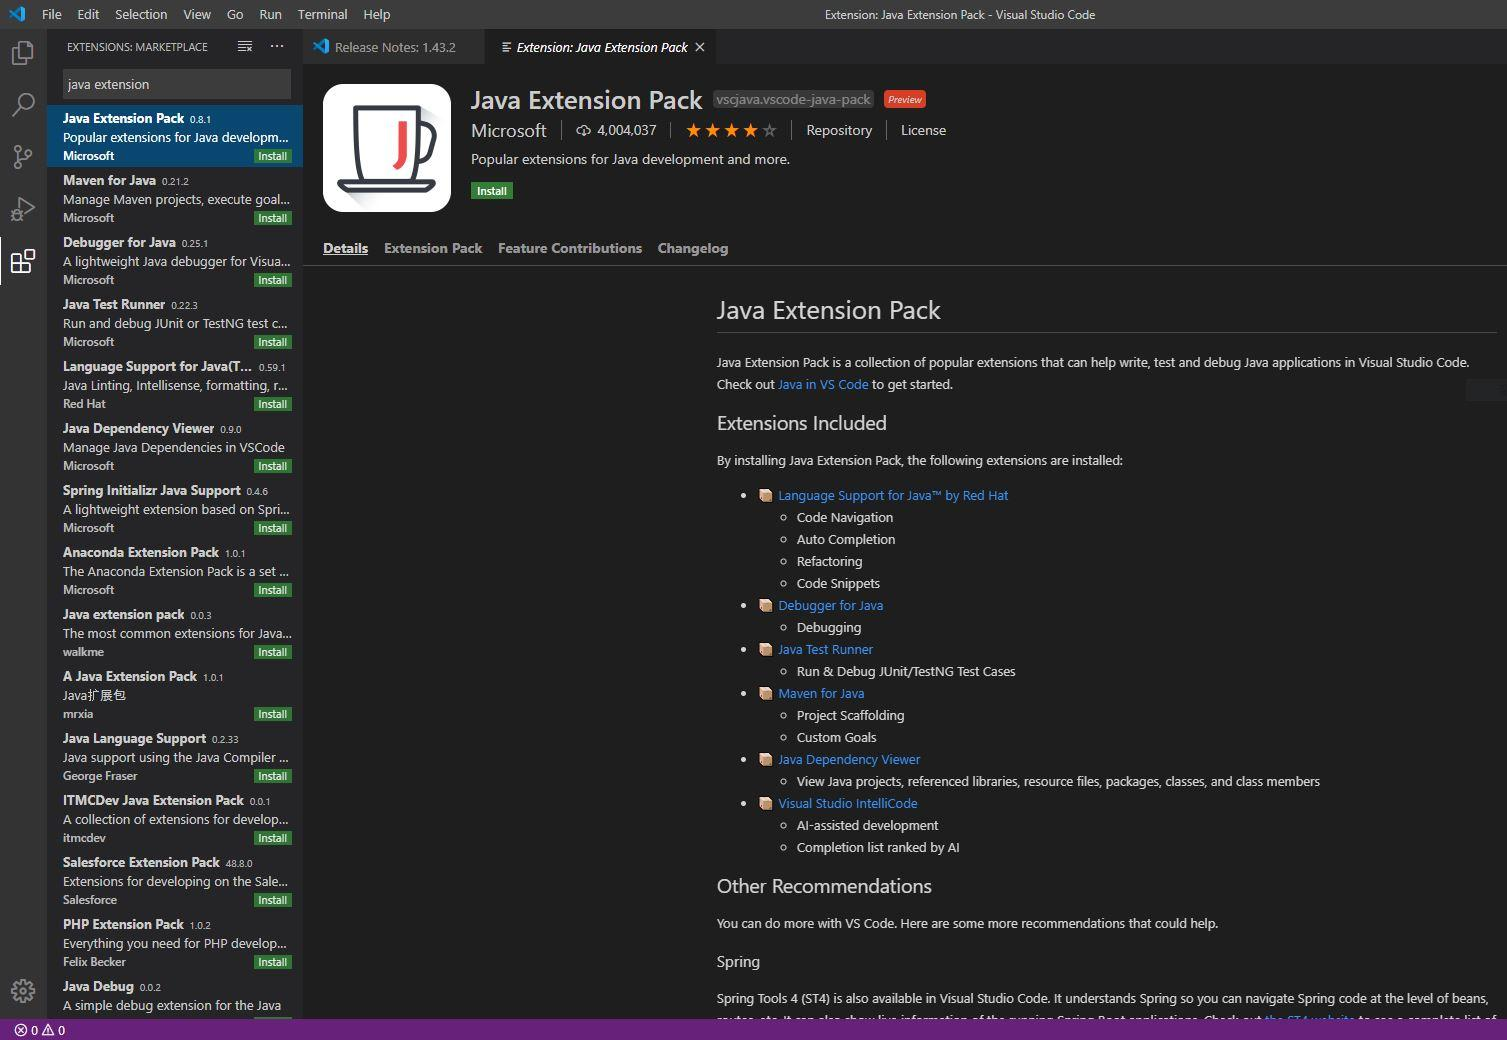Open the Java Dependency Viewer link in readme
The image size is (1507, 1040).
coord(849,759)
